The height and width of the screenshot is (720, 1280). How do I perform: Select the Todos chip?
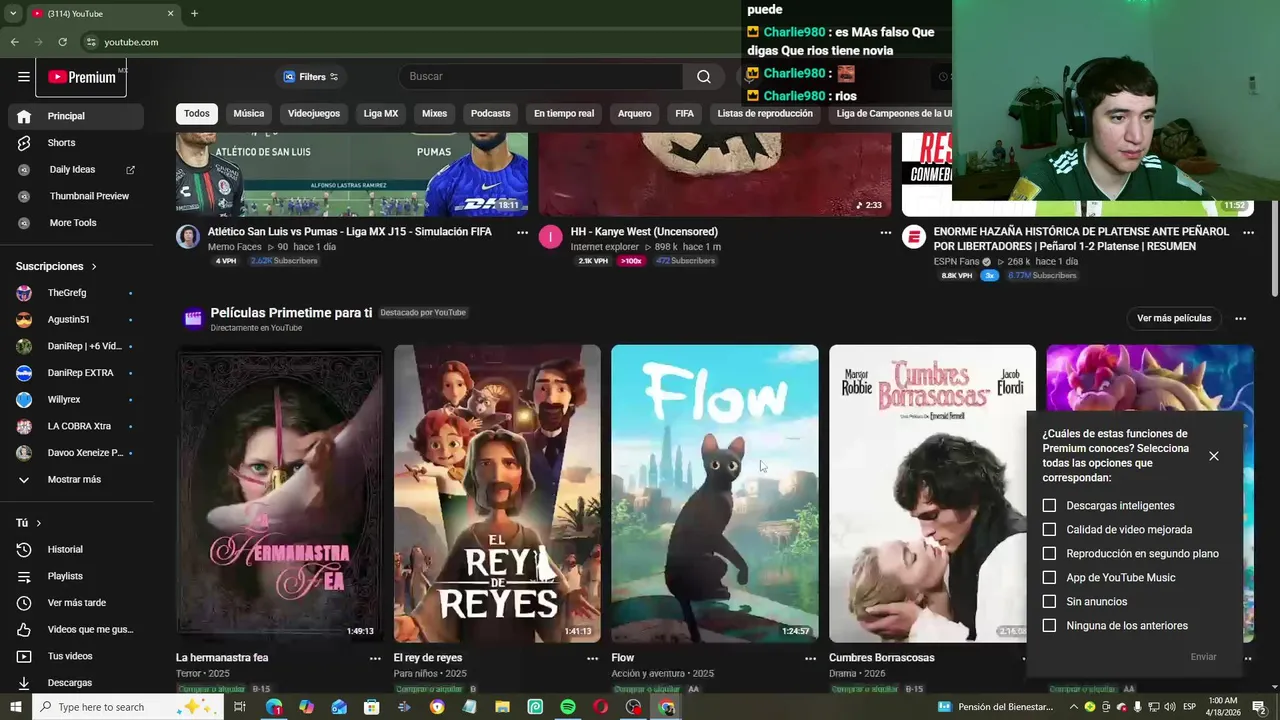[x=197, y=114]
